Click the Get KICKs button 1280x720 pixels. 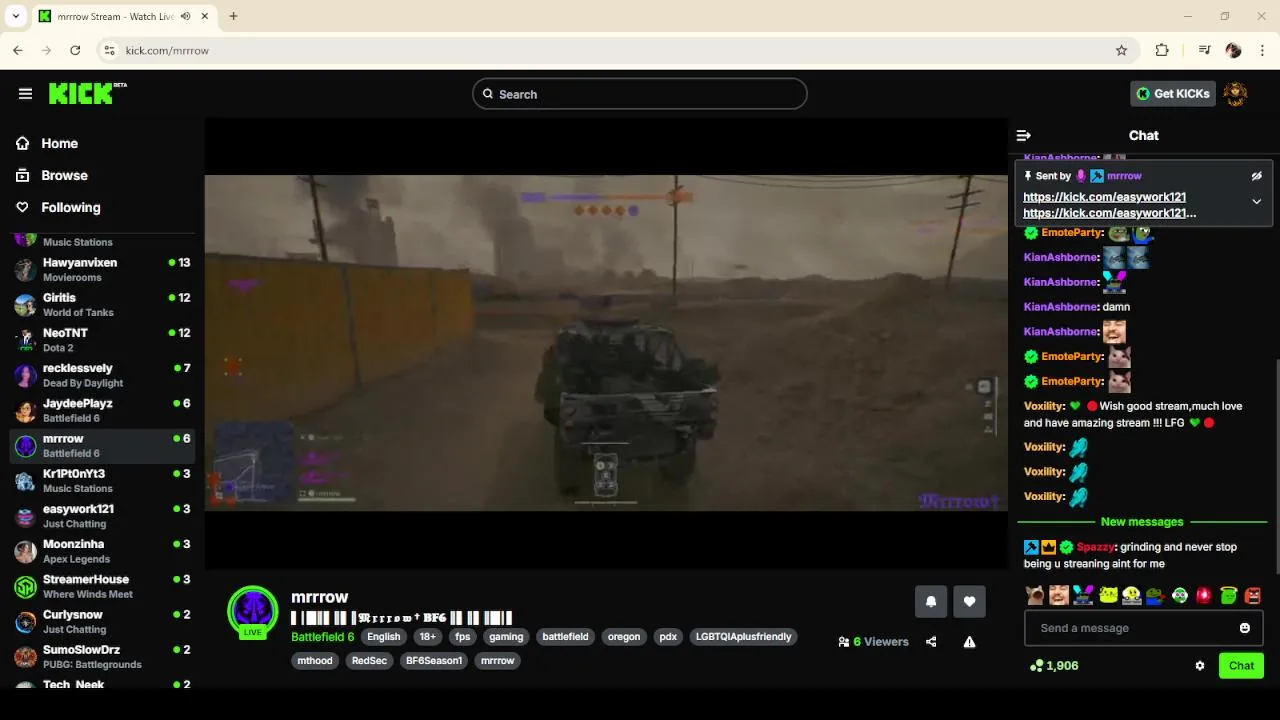click(1173, 94)
